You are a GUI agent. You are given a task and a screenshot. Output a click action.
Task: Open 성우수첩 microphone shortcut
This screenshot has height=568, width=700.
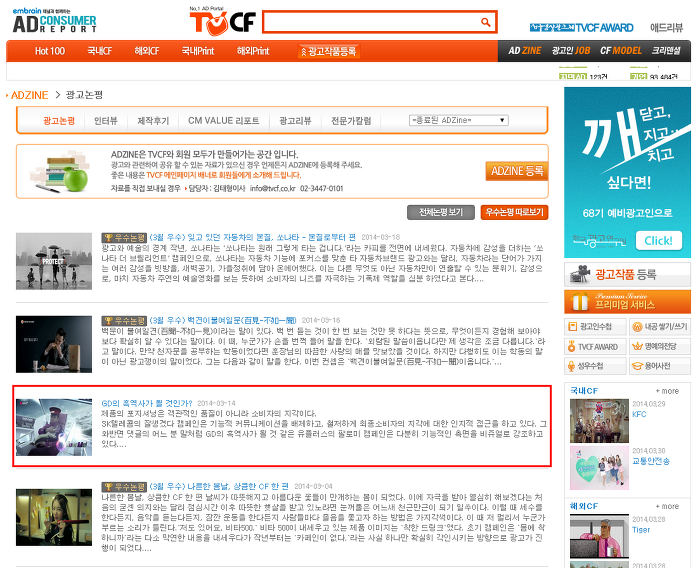coord(595,366)
